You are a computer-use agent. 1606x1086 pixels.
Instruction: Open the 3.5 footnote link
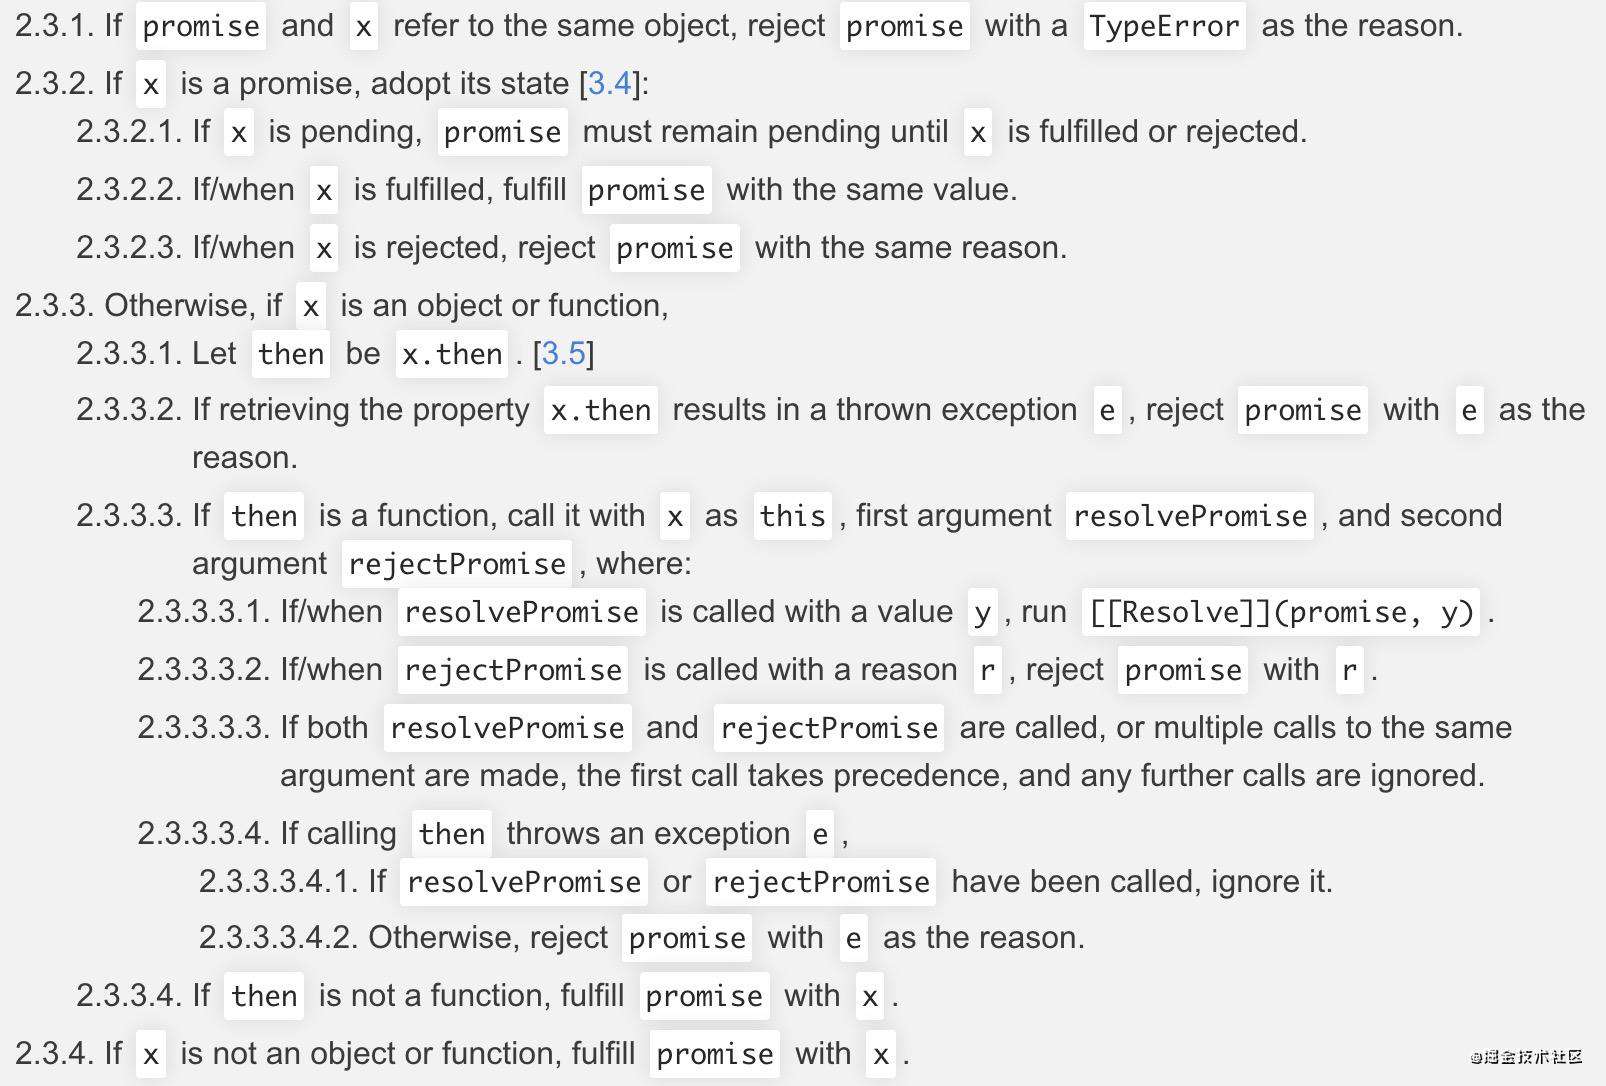coord(564,353)
